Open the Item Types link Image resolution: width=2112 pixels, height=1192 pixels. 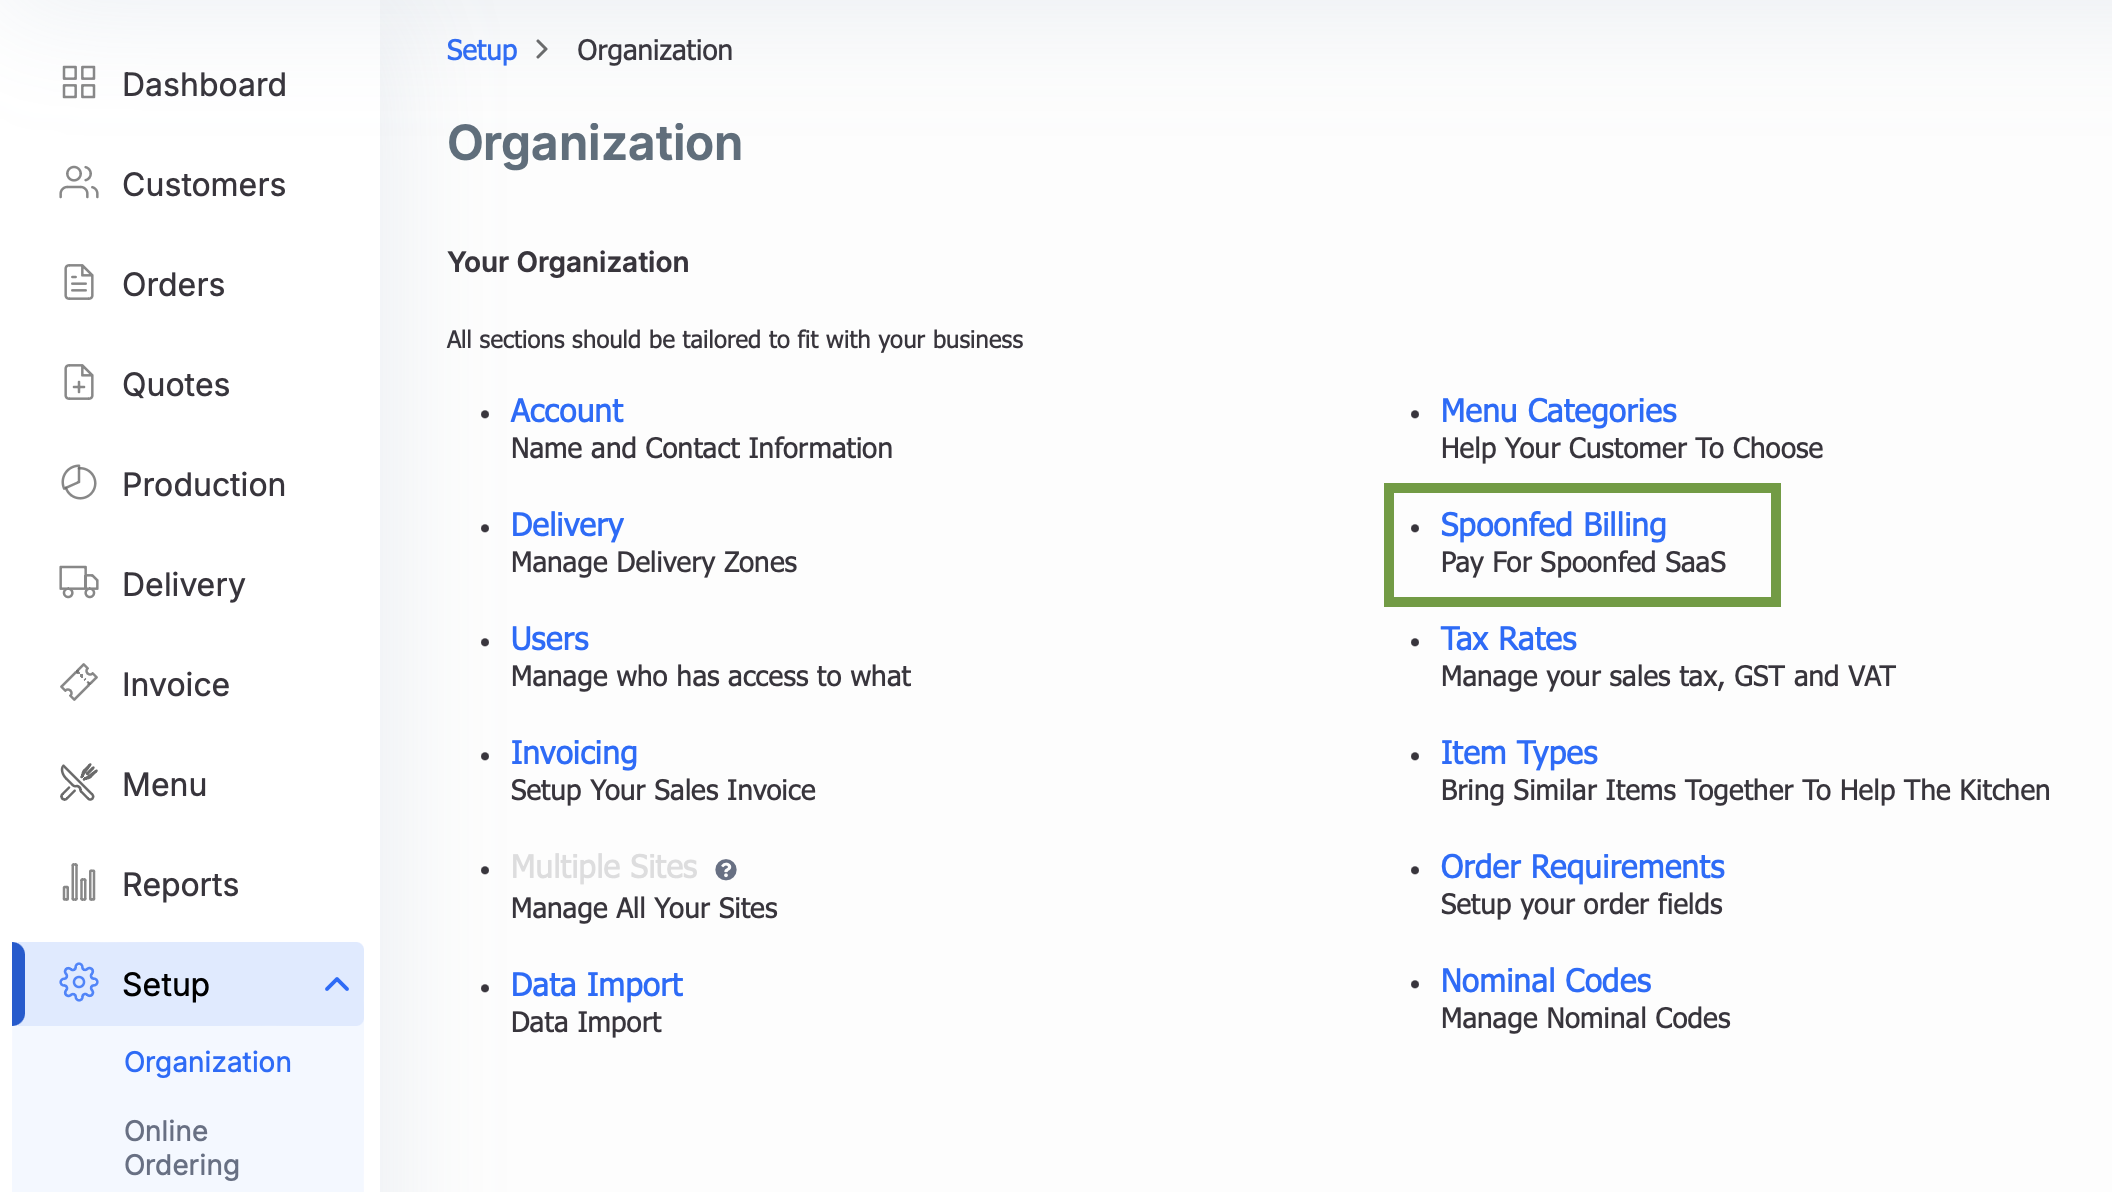1519,753
